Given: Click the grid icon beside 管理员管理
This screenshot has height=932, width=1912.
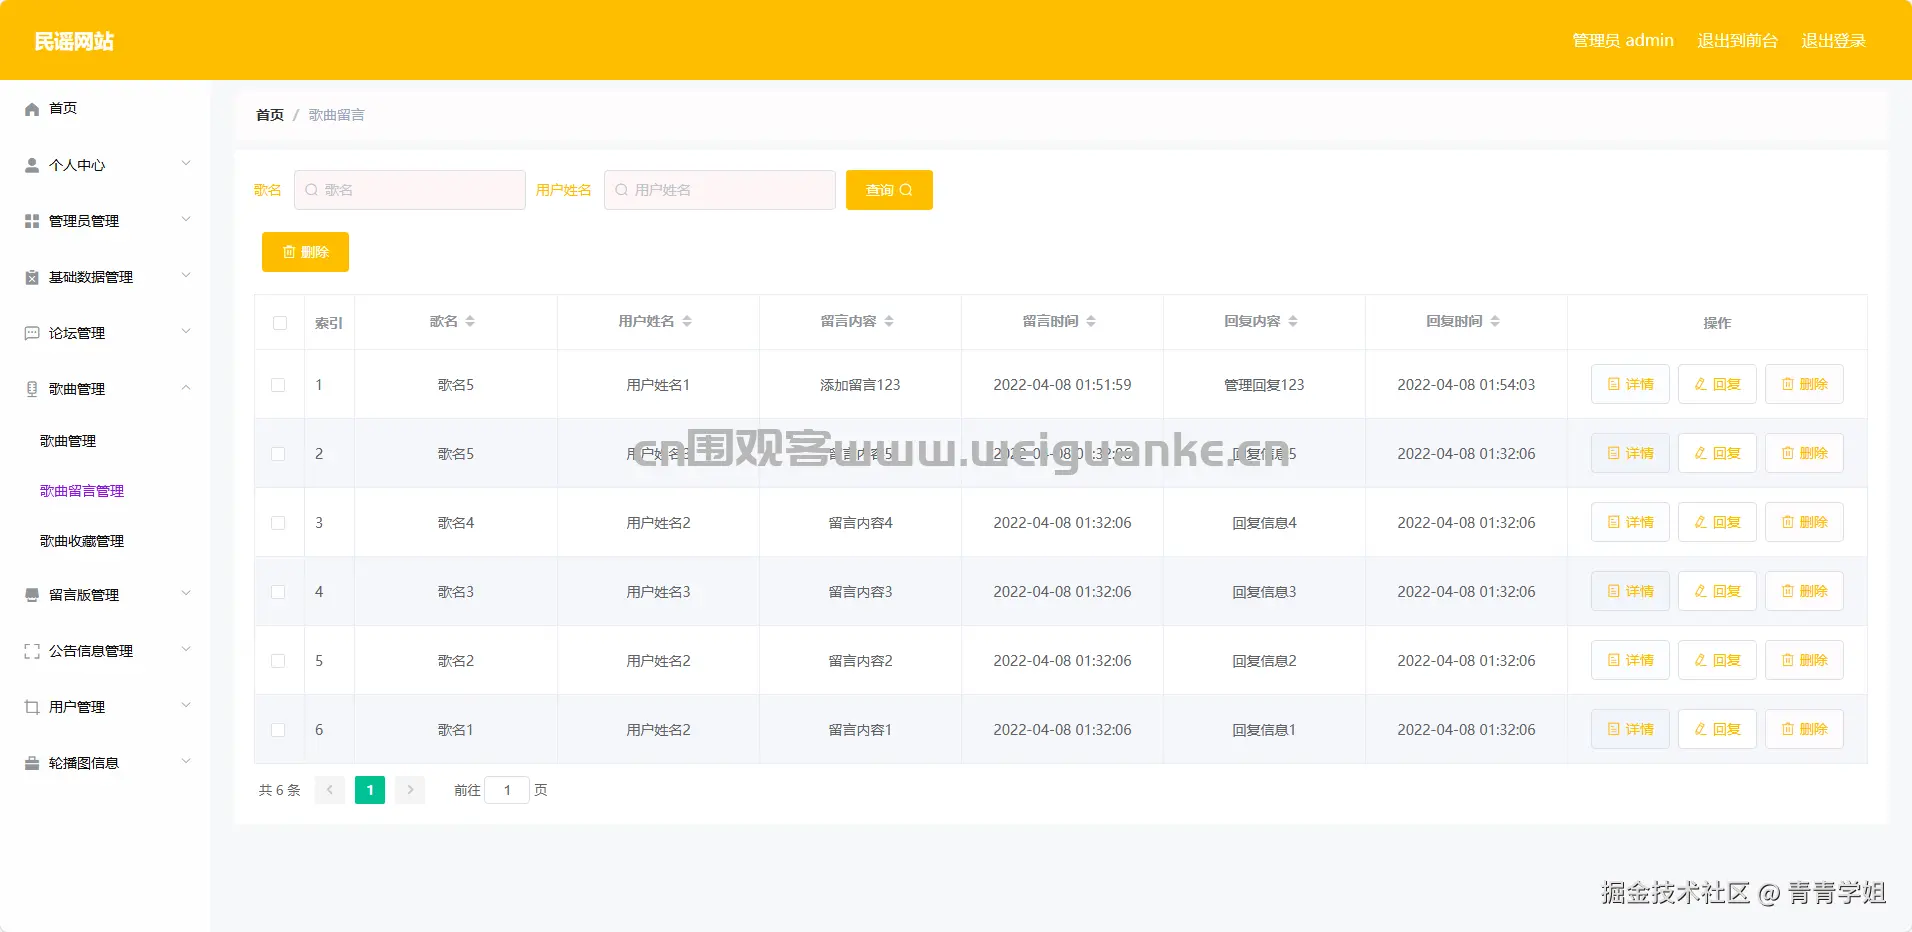Looking at the screenshot, I should pos(32,221).
